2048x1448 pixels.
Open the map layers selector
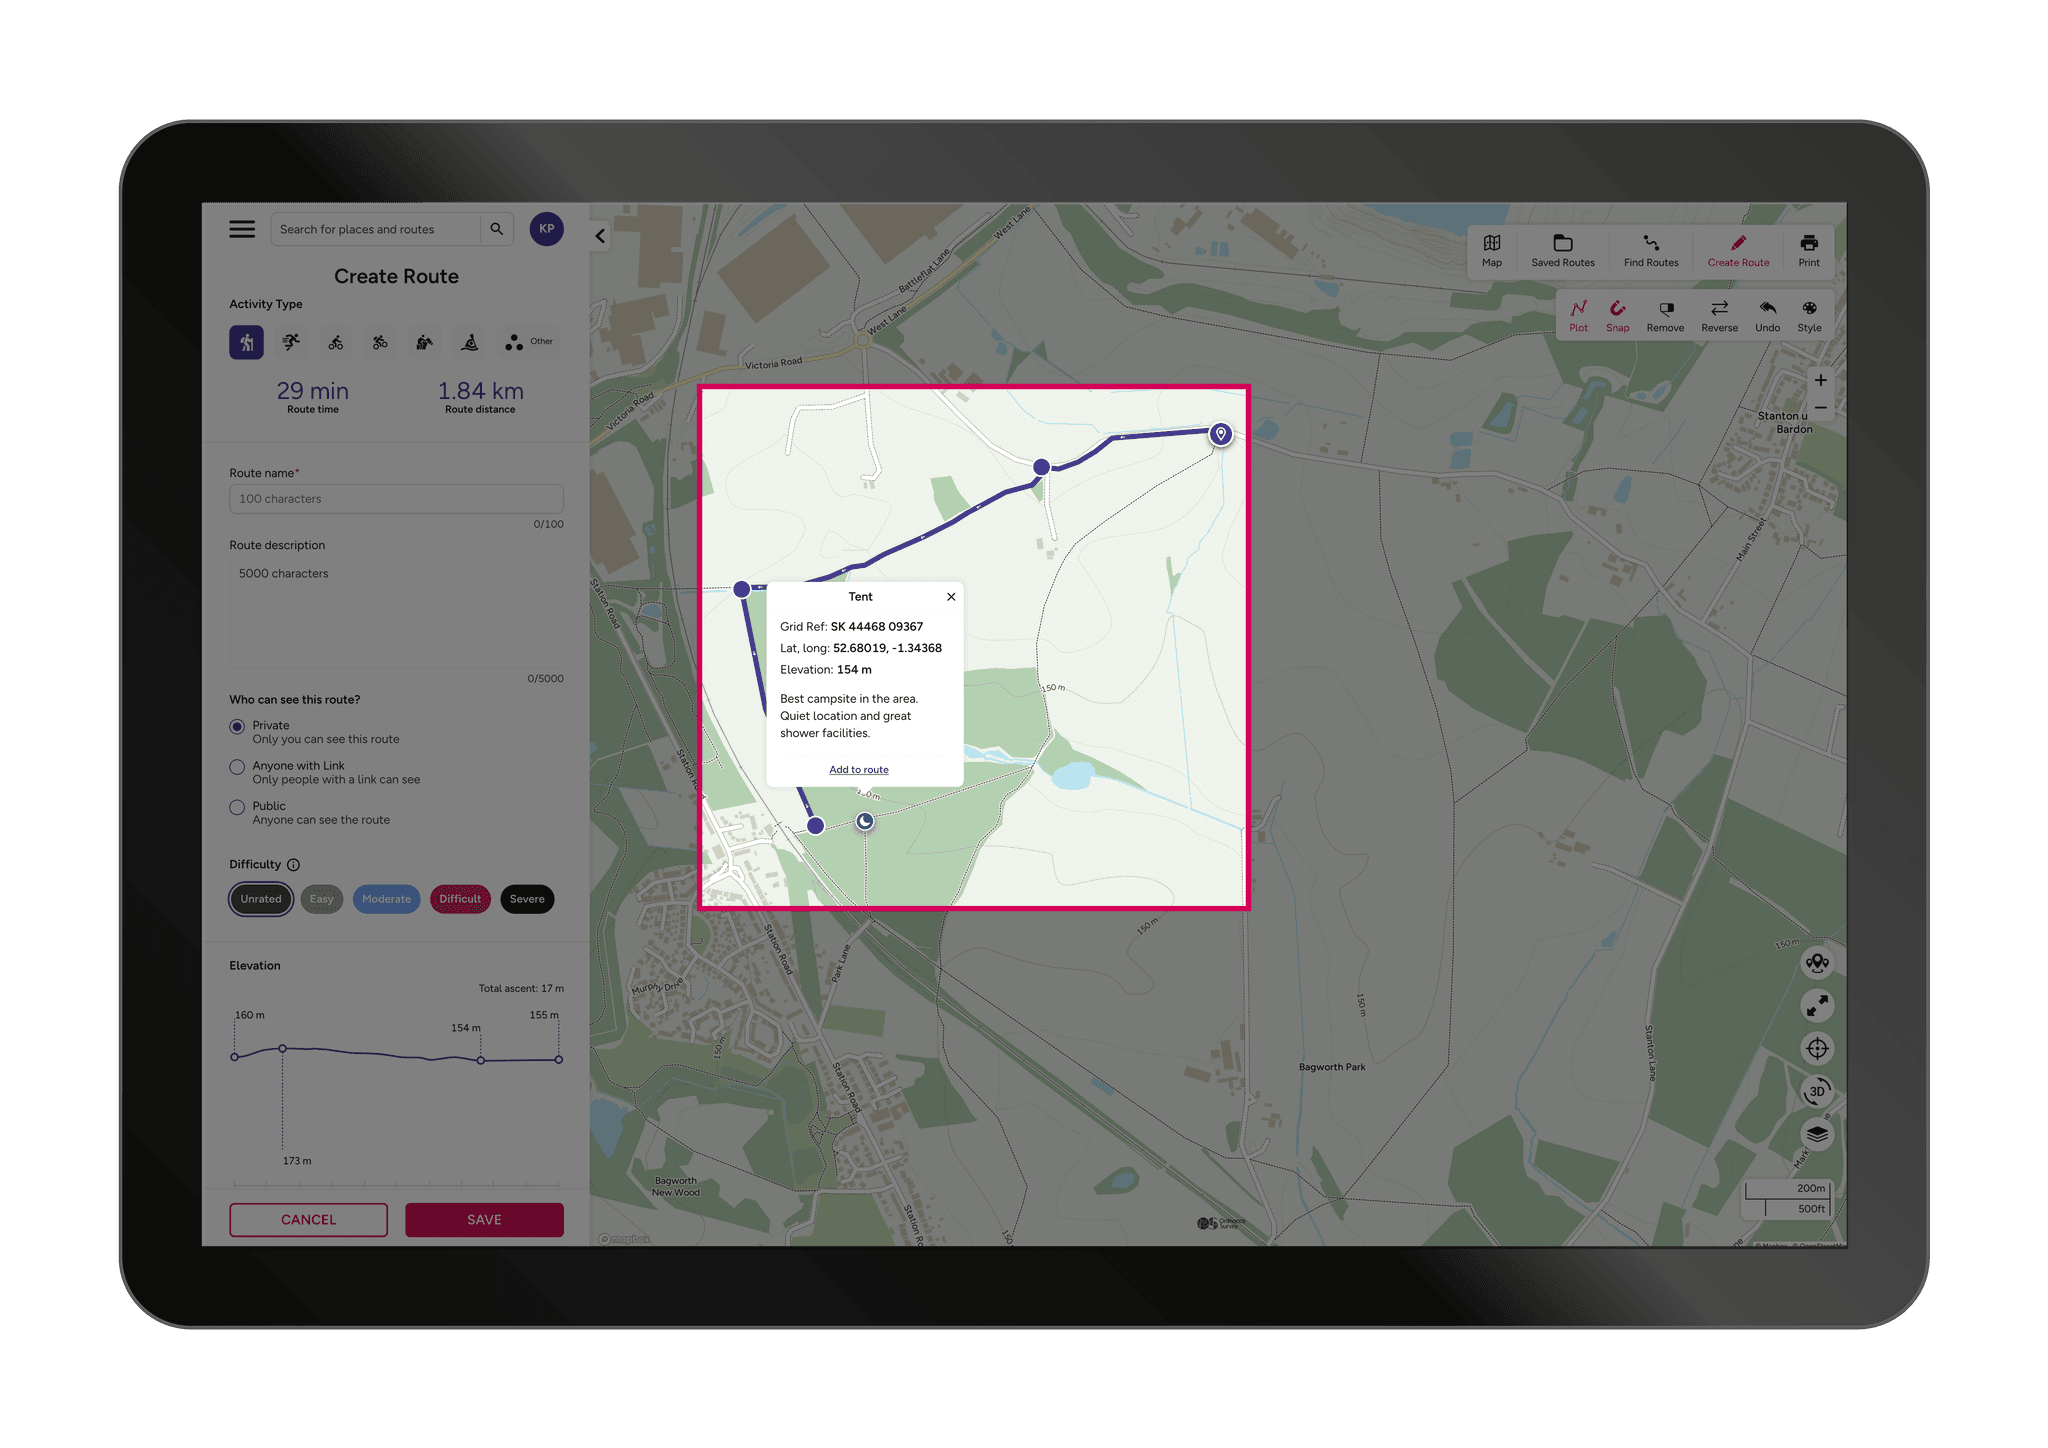[1817, 1134]
